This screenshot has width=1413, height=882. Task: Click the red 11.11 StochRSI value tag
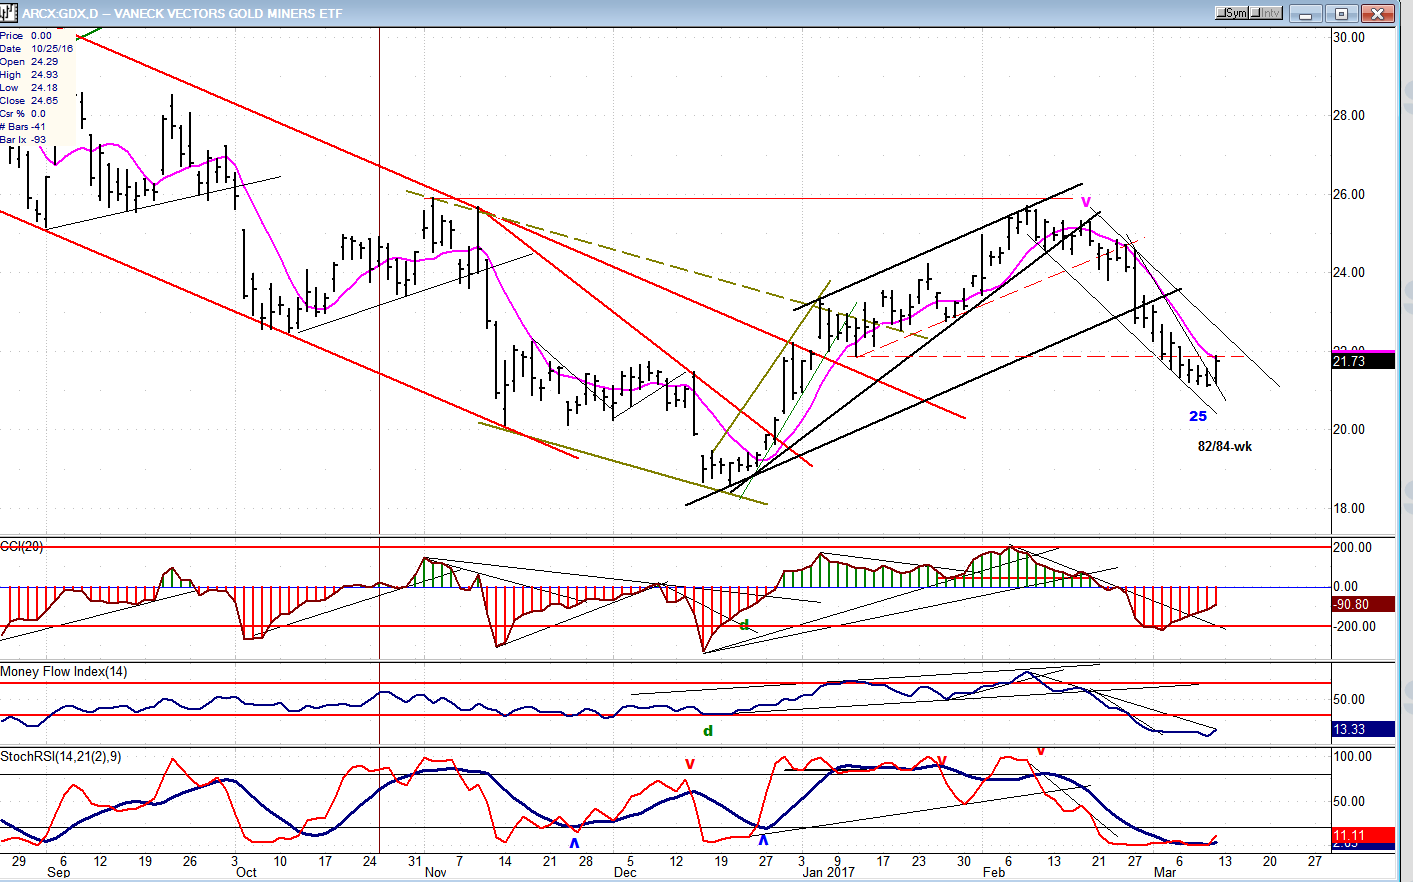point(1363,835)
